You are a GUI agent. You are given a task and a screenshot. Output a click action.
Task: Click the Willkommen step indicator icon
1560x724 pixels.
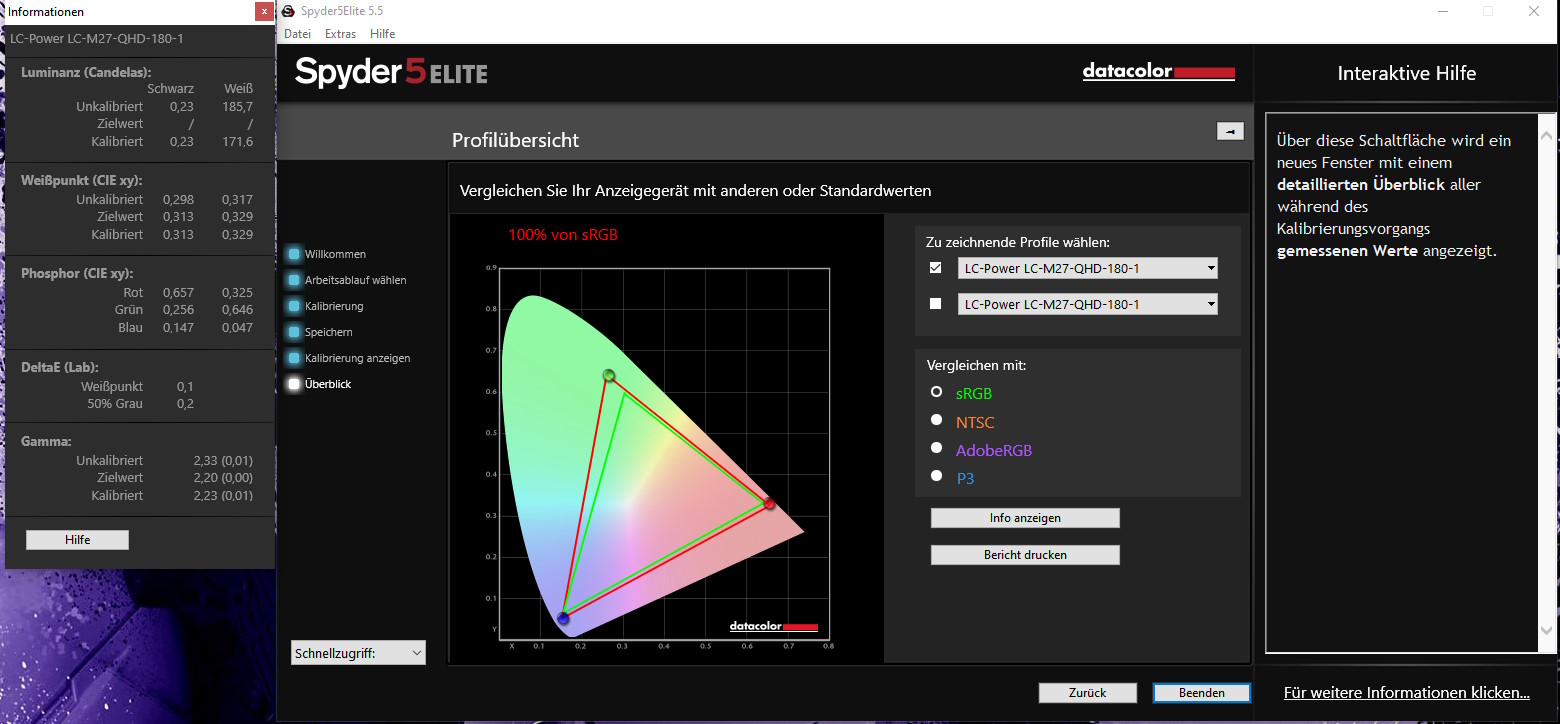point(294,254)
